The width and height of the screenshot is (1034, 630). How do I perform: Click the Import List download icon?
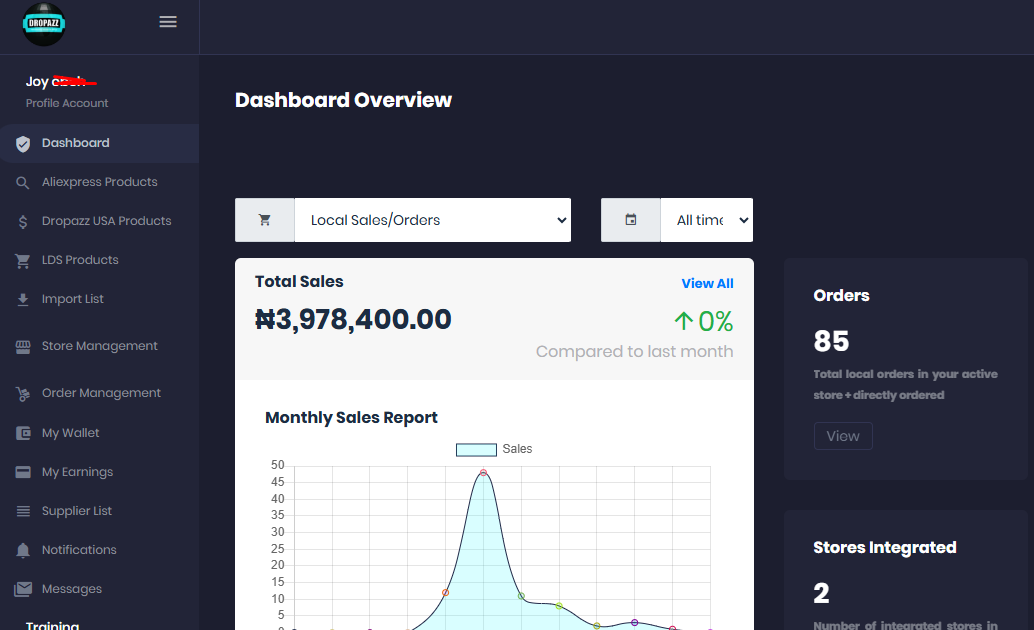point(23,300)
